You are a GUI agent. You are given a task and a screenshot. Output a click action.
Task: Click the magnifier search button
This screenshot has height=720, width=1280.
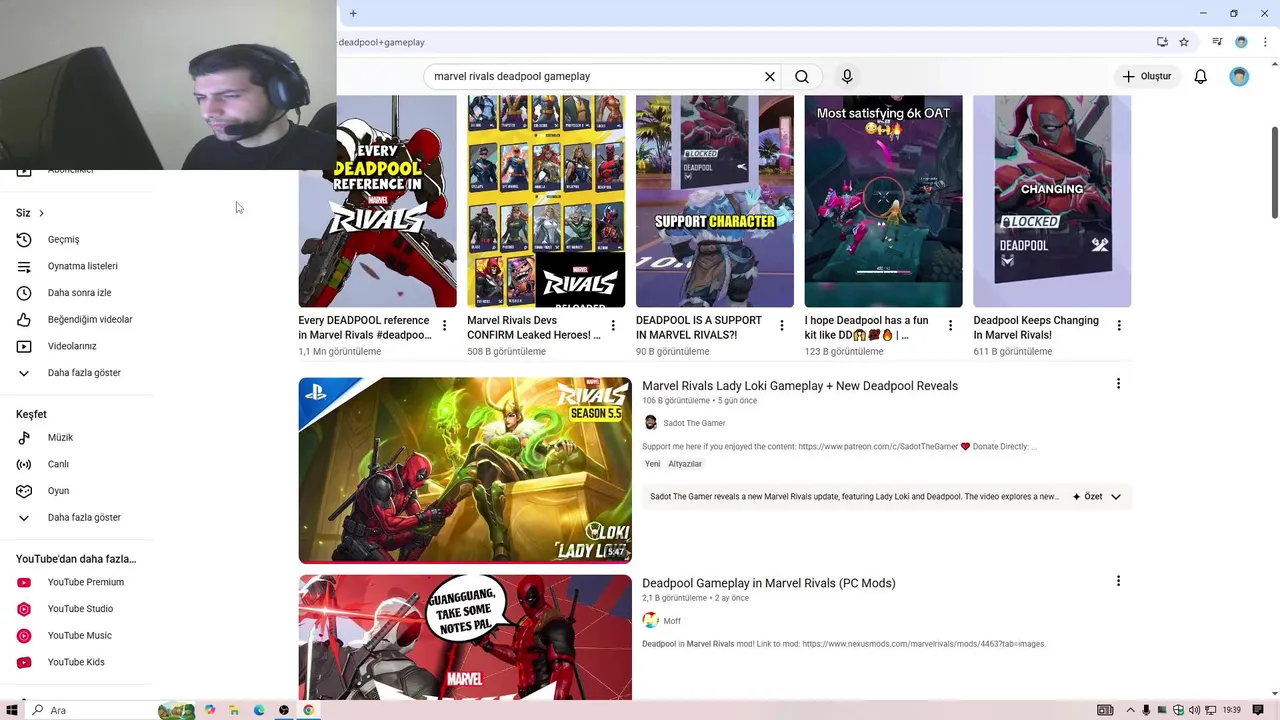click(802, 76)
